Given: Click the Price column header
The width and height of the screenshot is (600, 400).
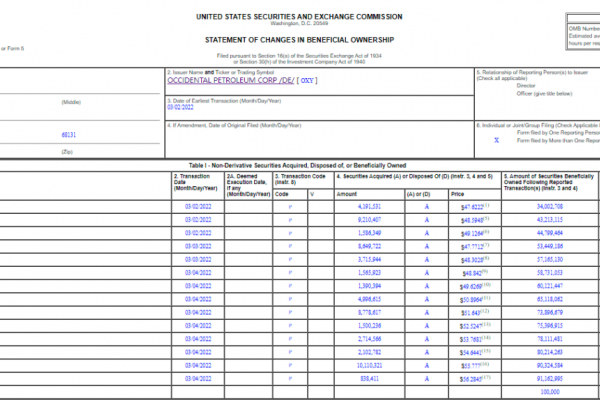Looking at the screenshot, I should pos(459,193).
